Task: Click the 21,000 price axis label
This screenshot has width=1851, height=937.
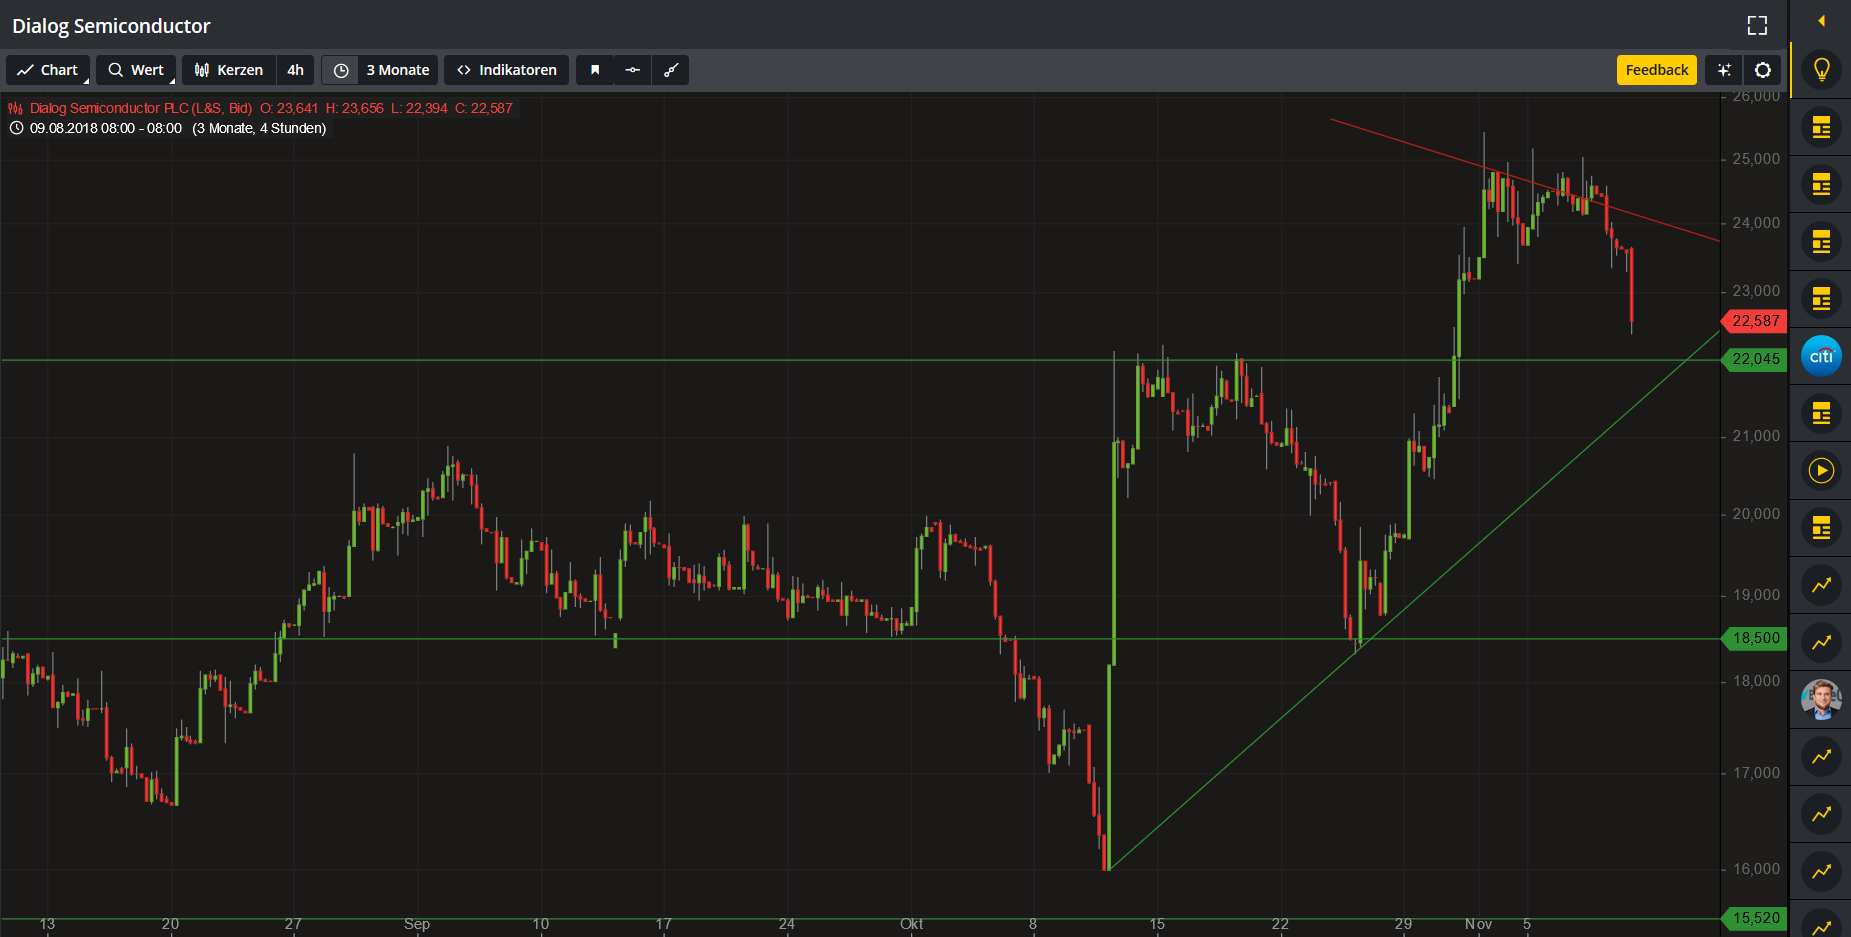Action: (x=1756, y=436)
